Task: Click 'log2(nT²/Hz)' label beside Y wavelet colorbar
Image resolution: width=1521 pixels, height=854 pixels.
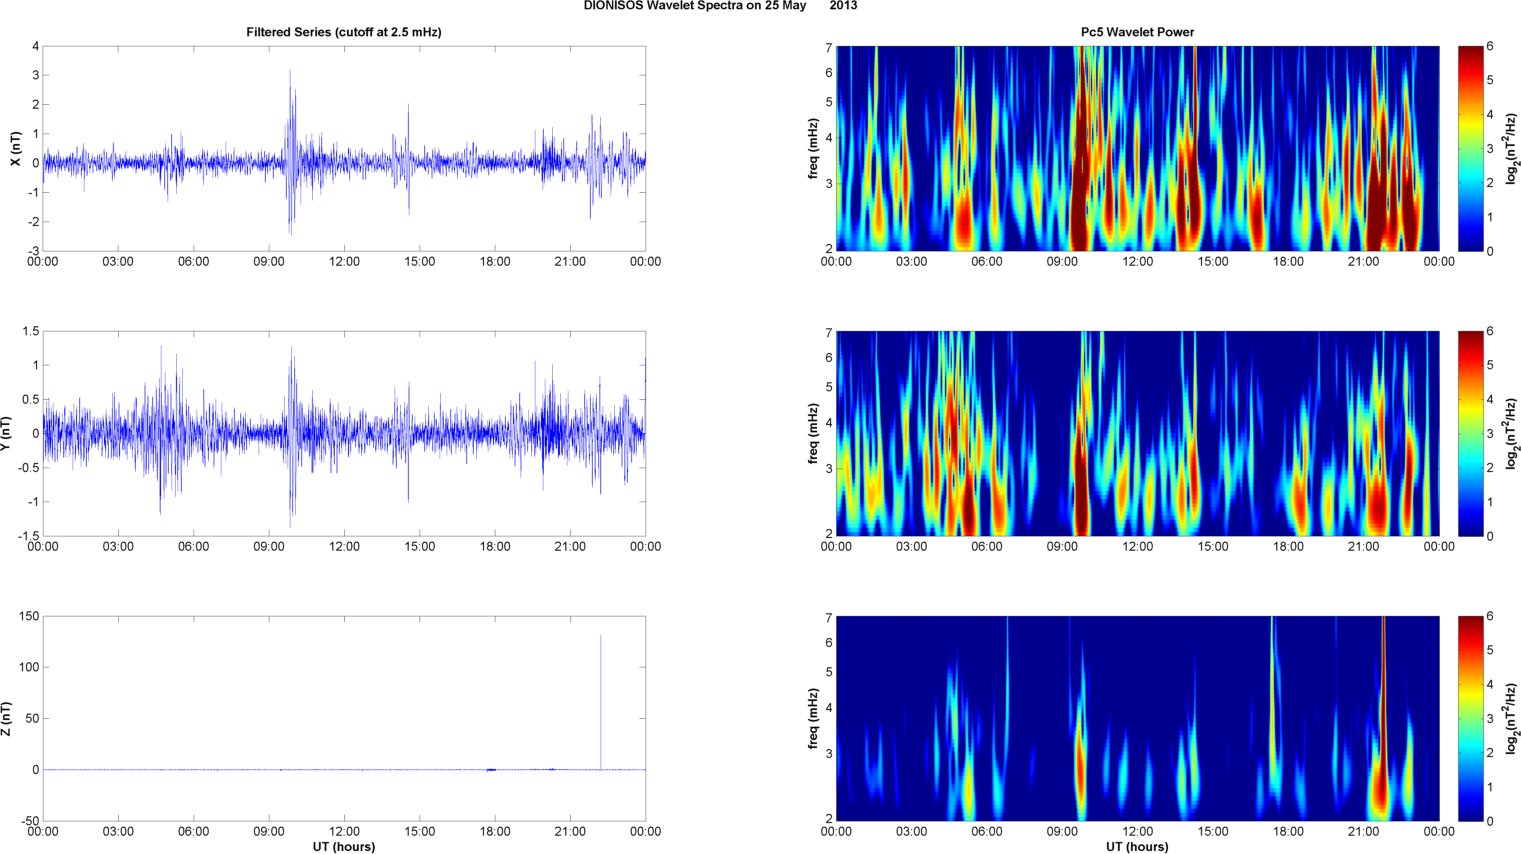Action: [1512, 434]
